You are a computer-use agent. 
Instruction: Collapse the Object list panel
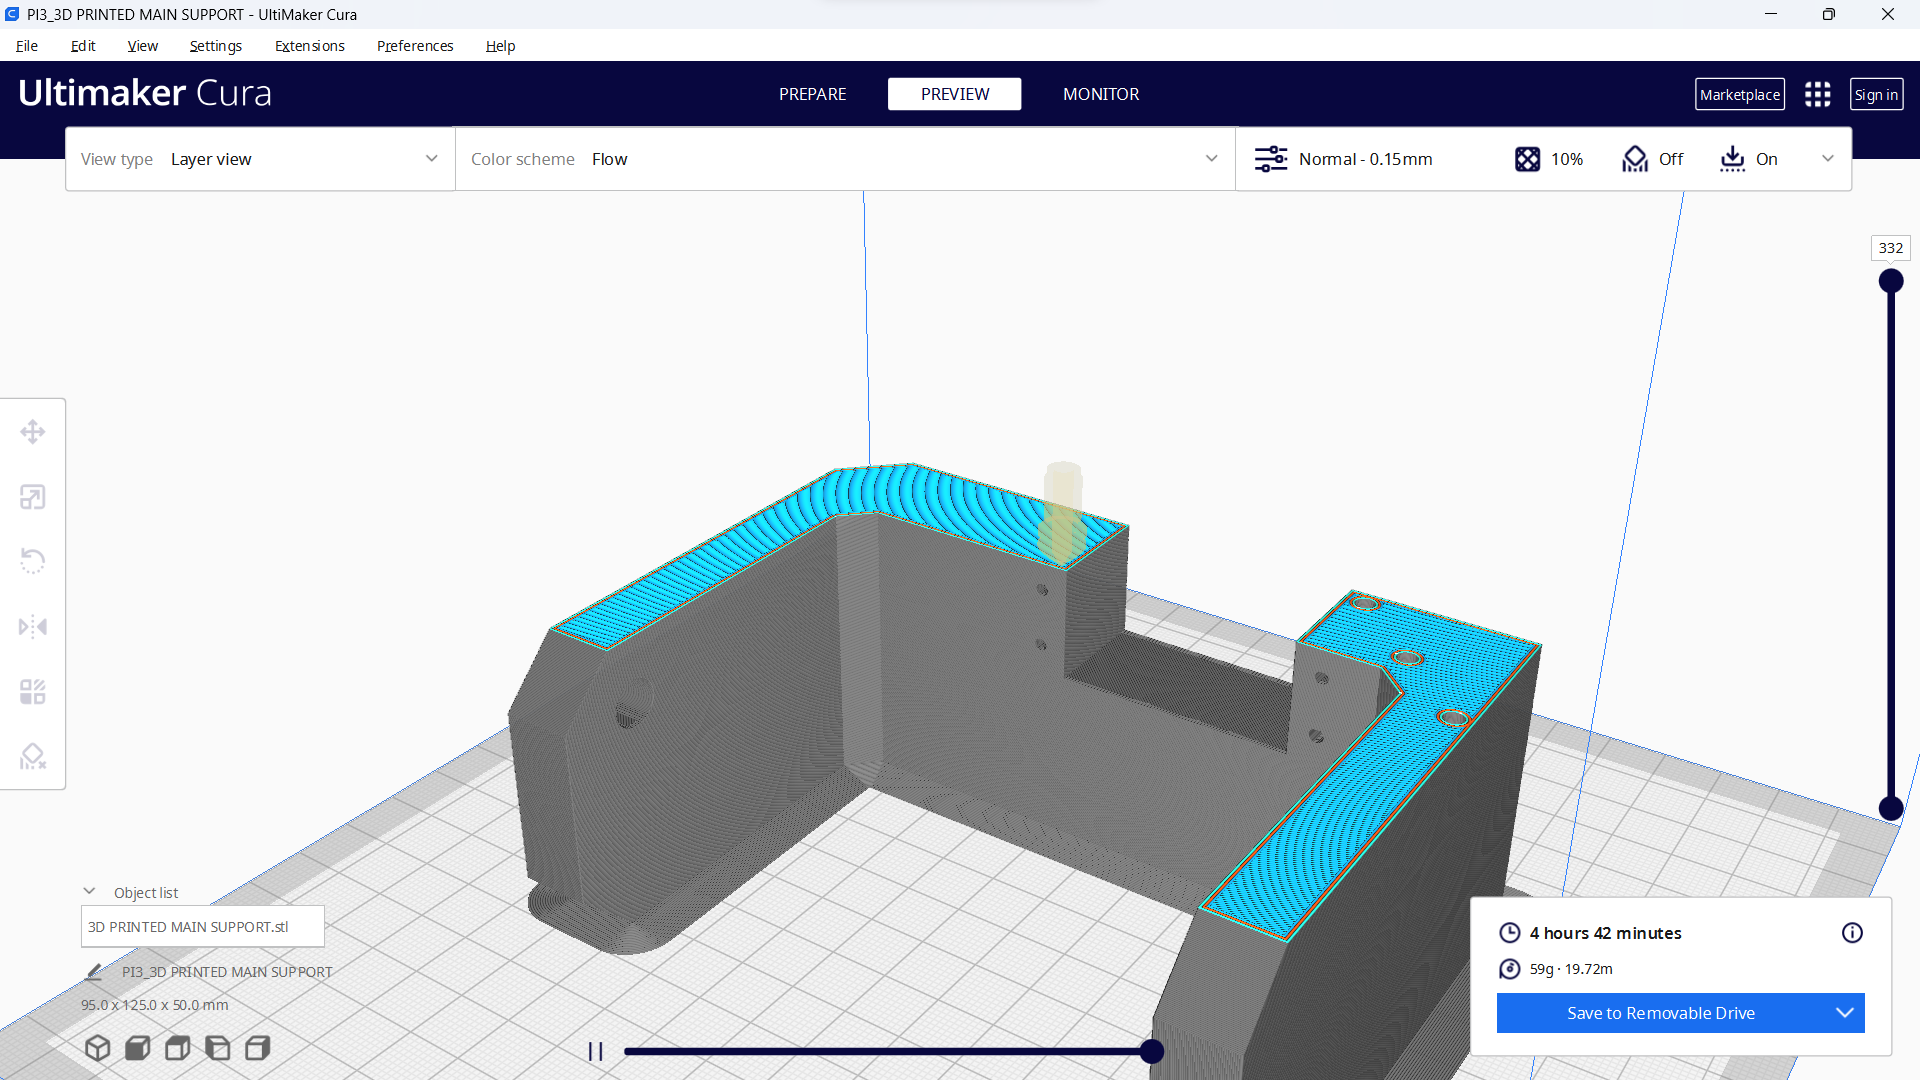(89, 891)
